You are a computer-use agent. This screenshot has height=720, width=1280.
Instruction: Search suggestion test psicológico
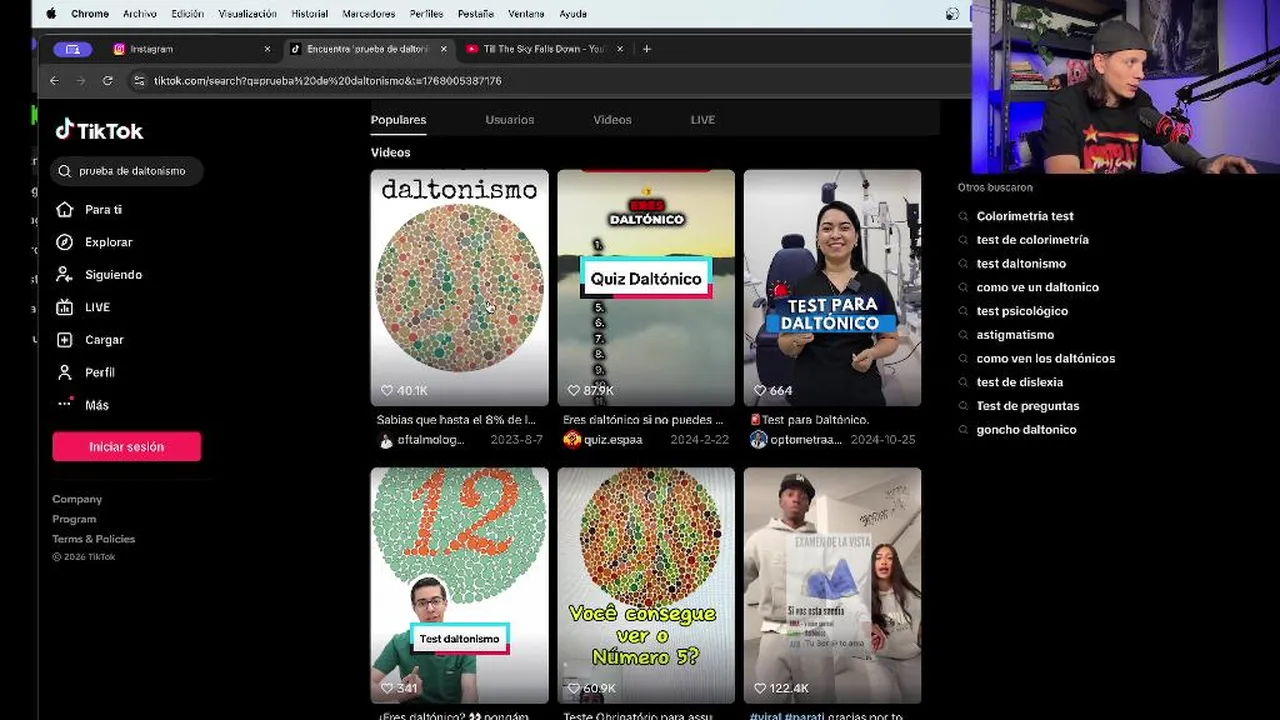1022,311
